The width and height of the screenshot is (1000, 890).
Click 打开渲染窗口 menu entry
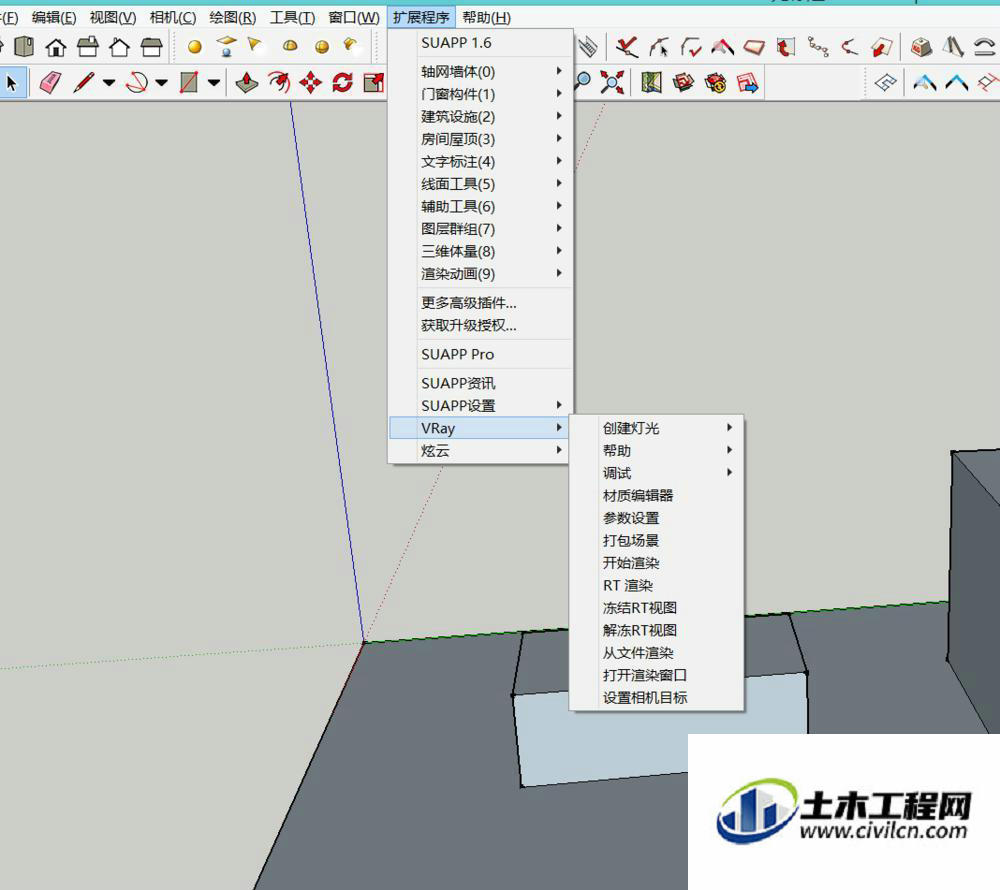657,675
